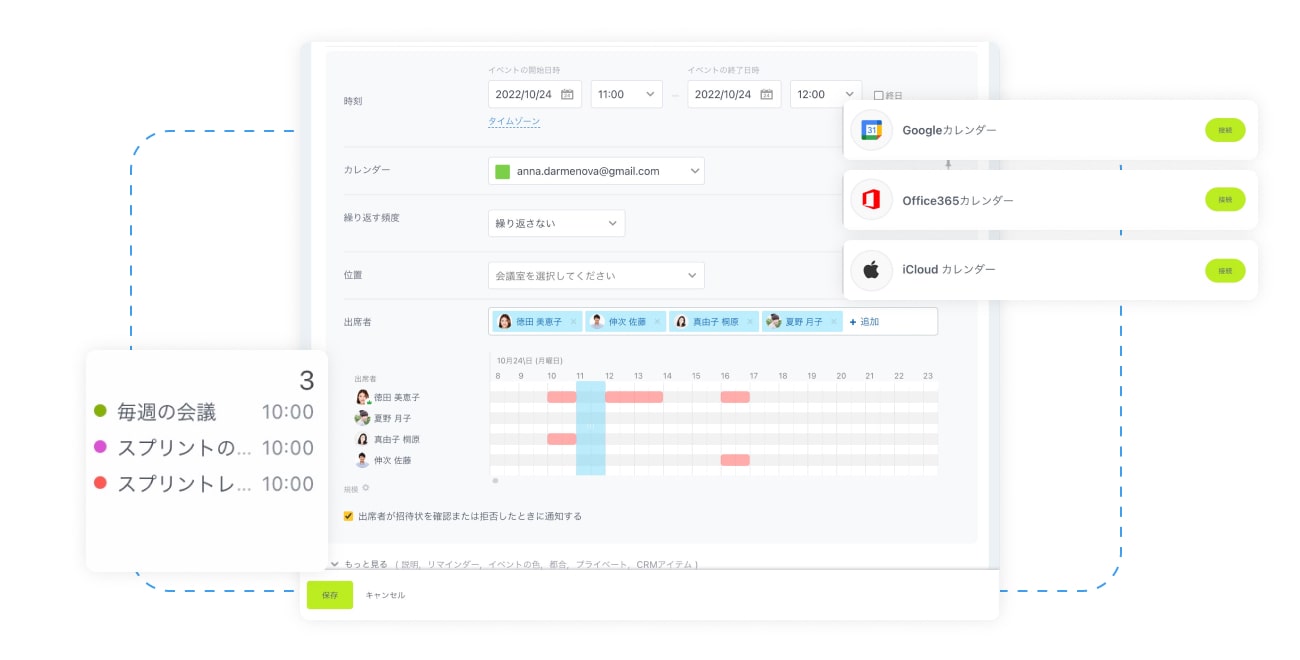Click the キャンセル cancel button
Viewport: 1300px width, 660px height.
click(x=386, y=595)
